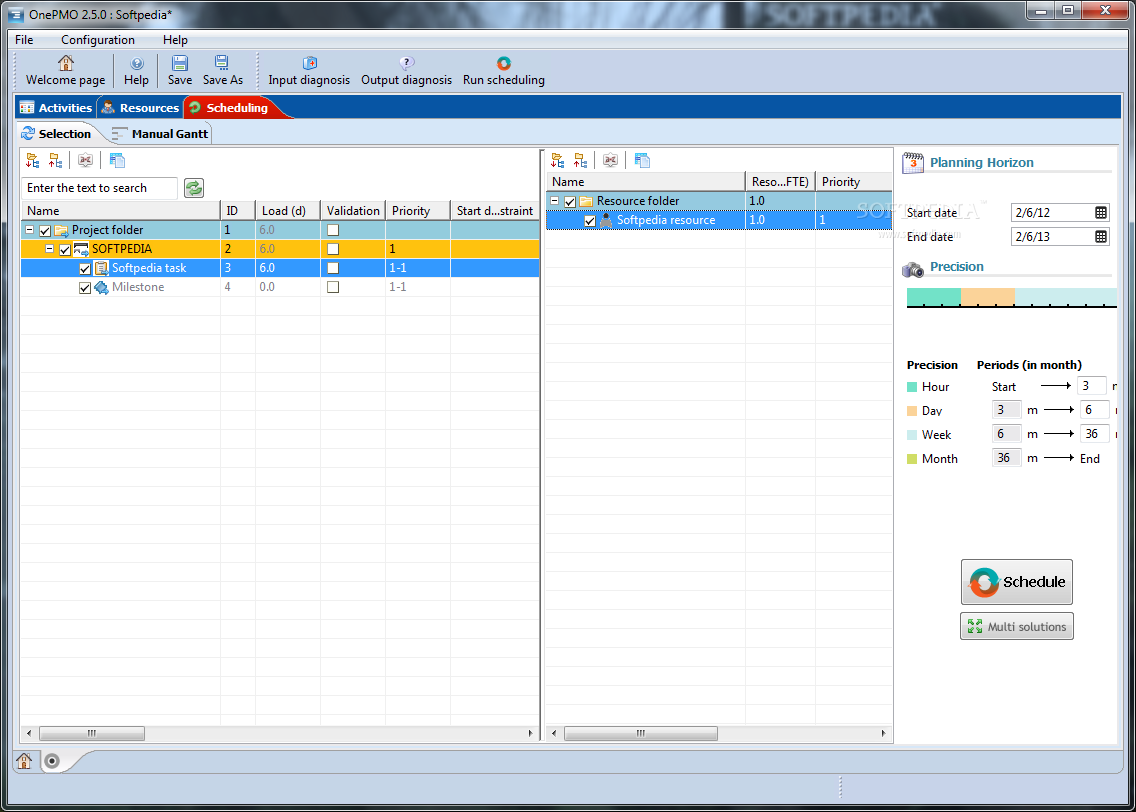Collapse the Project folder tree node
The height and width of the screenshot is (812, 1136).
[30, 230]
